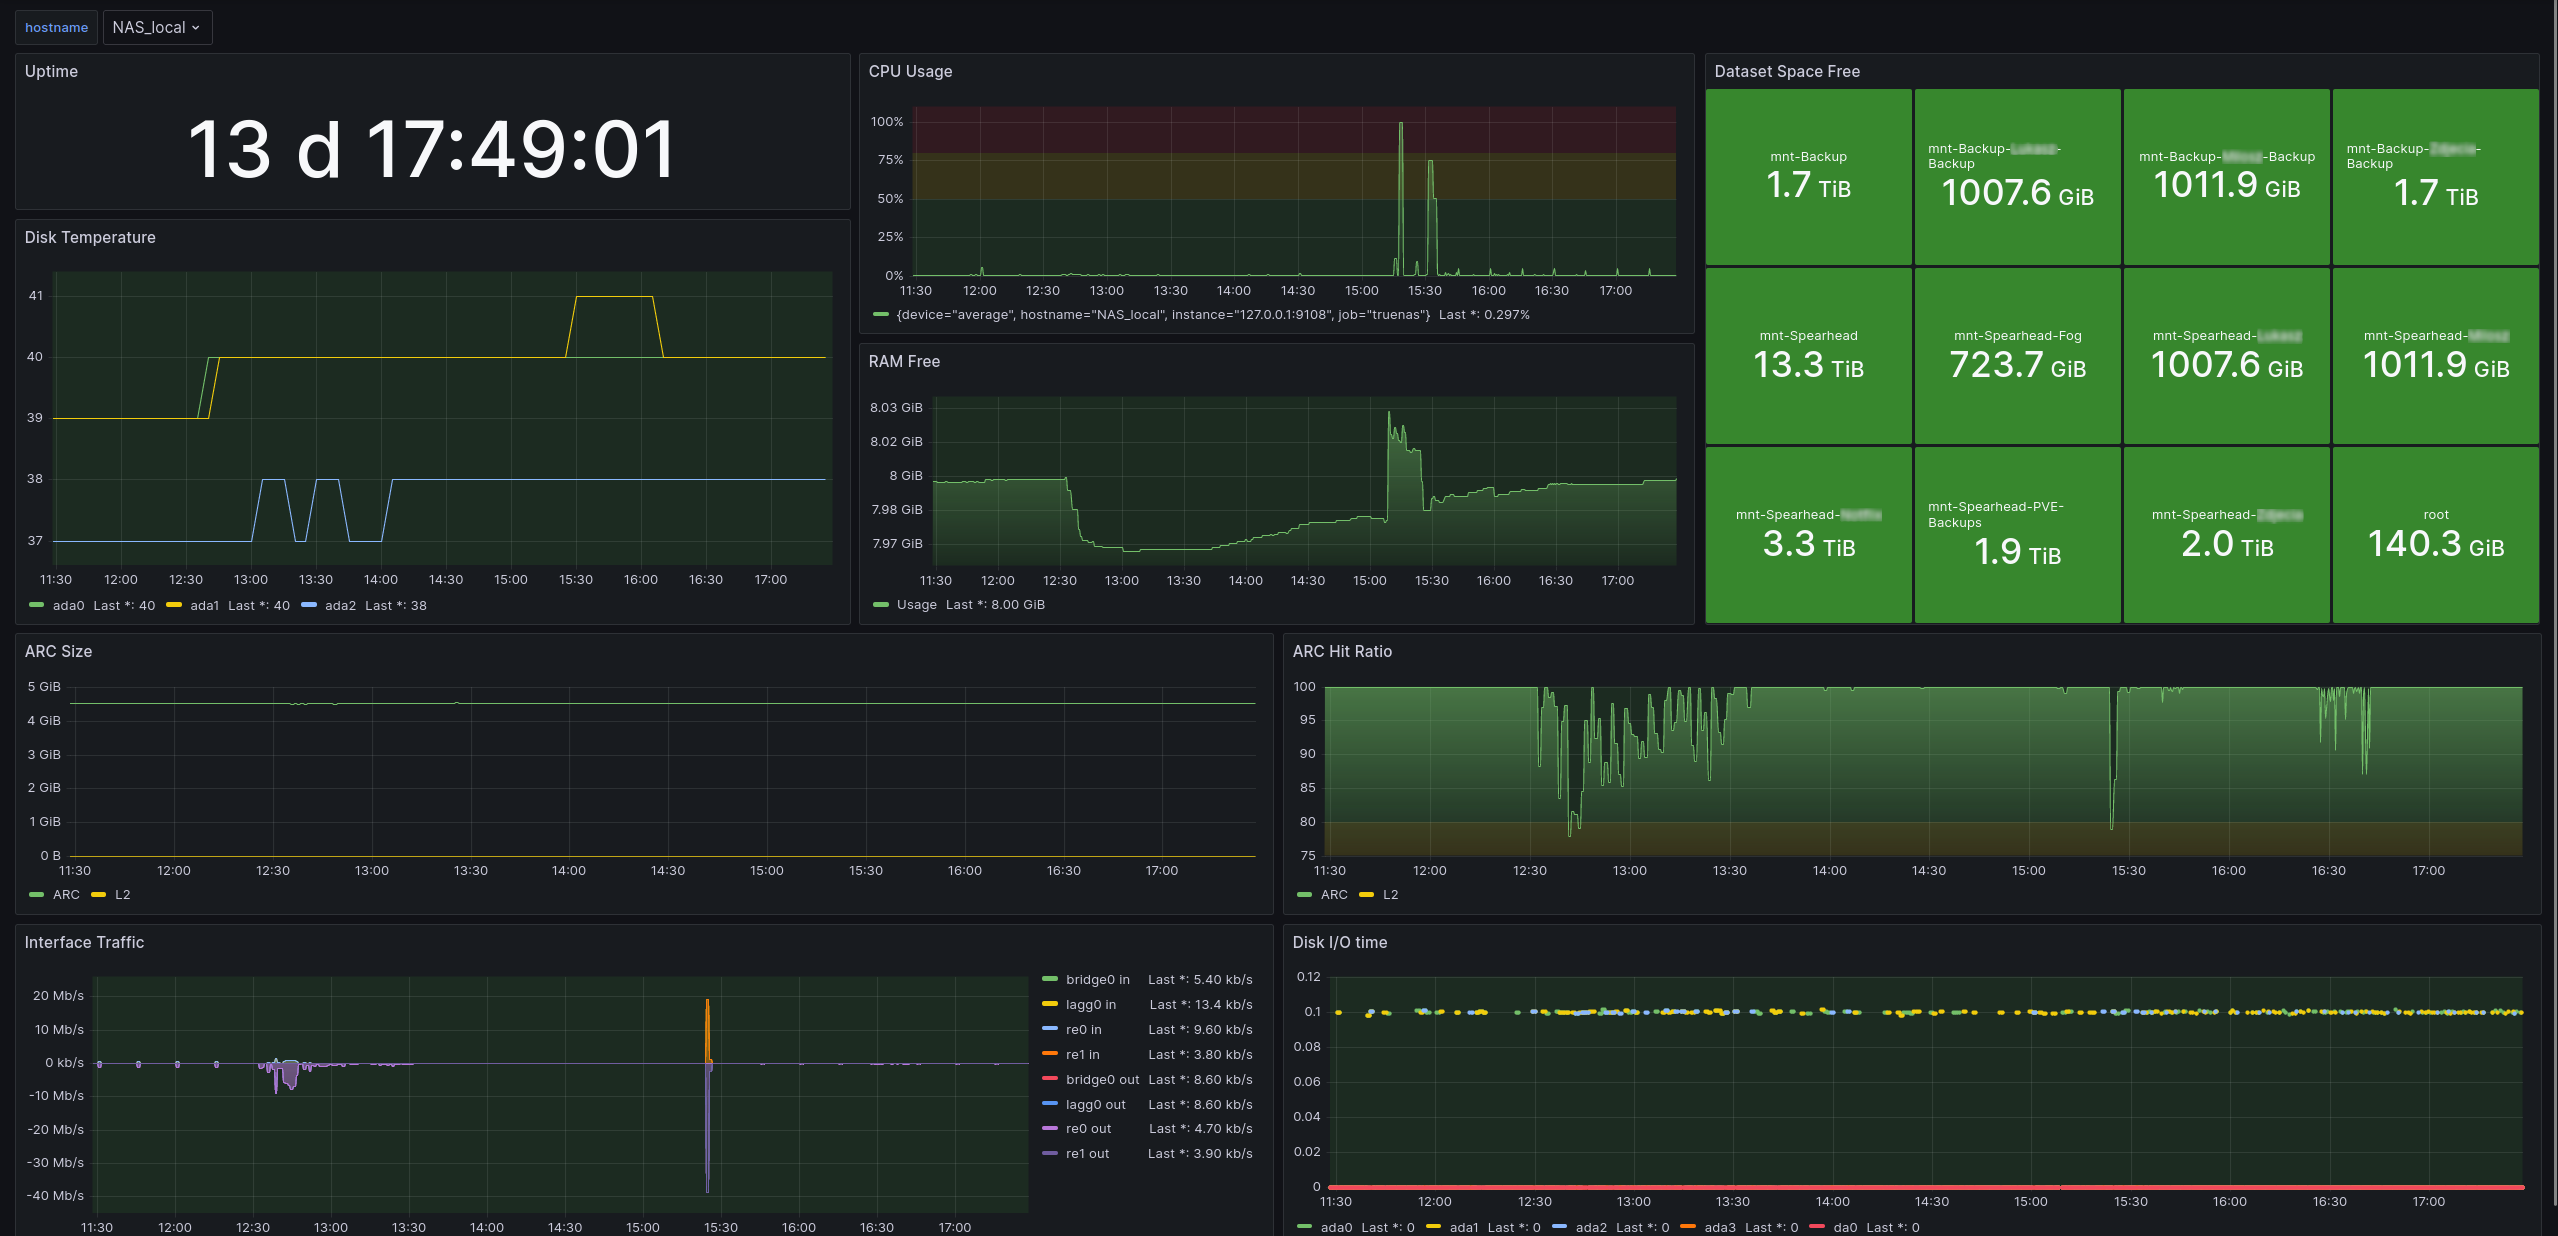Select the mnt-Spearhead-Fog 723.7 GiB tile
Image resolution: width=2558 pixels, height=1236 pixels.
pyautogui.click(x=2017, y=356)
